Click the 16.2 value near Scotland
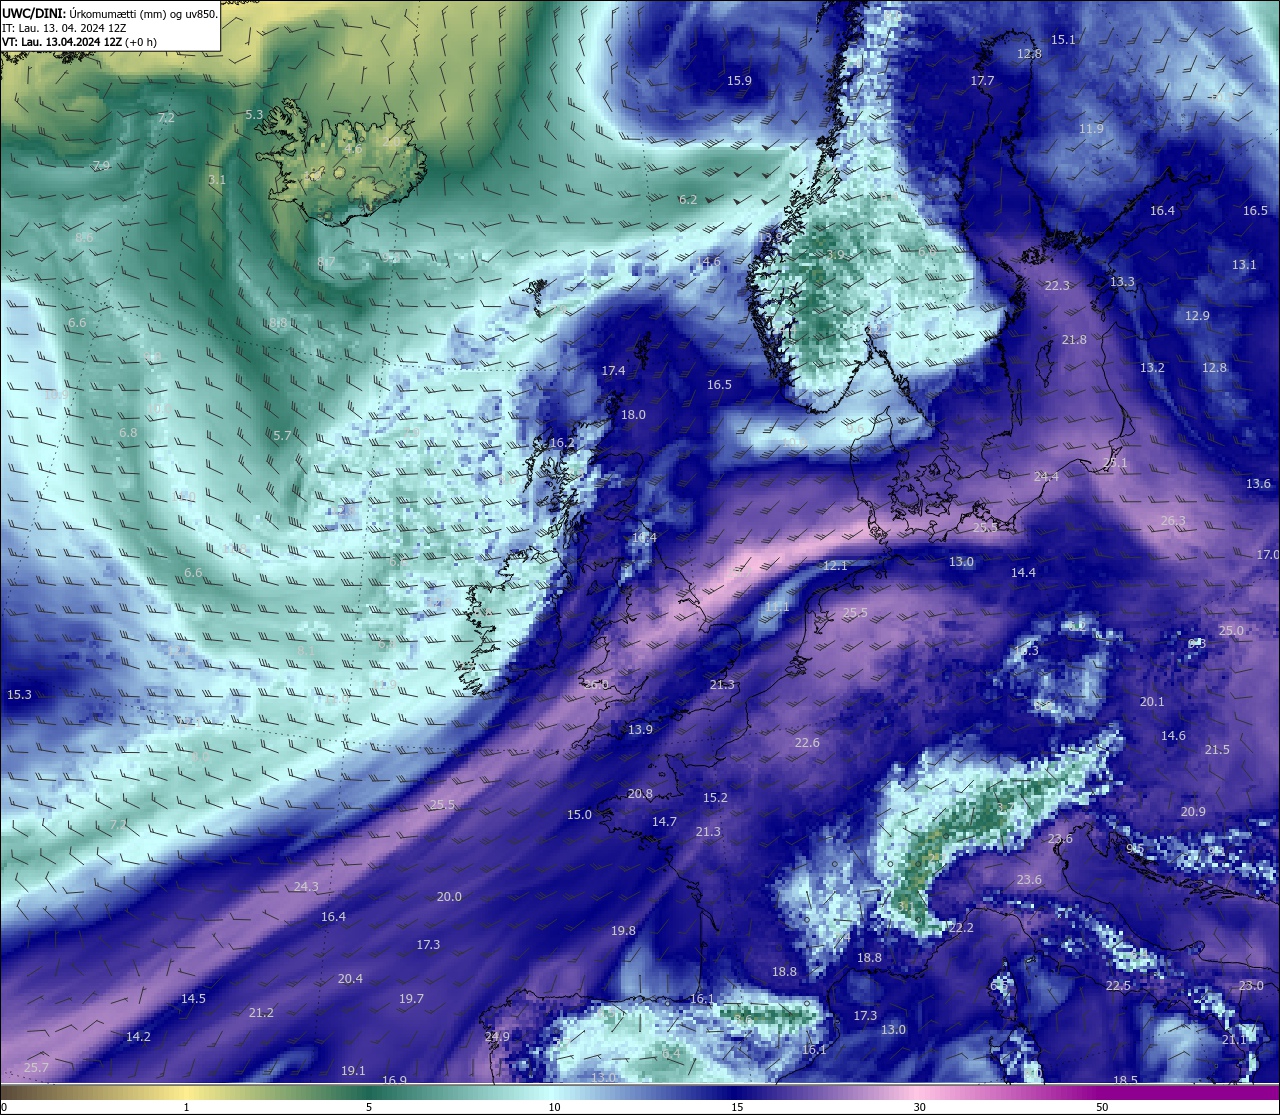This screenshot has width=1280, height=1115. pos(562,443)
